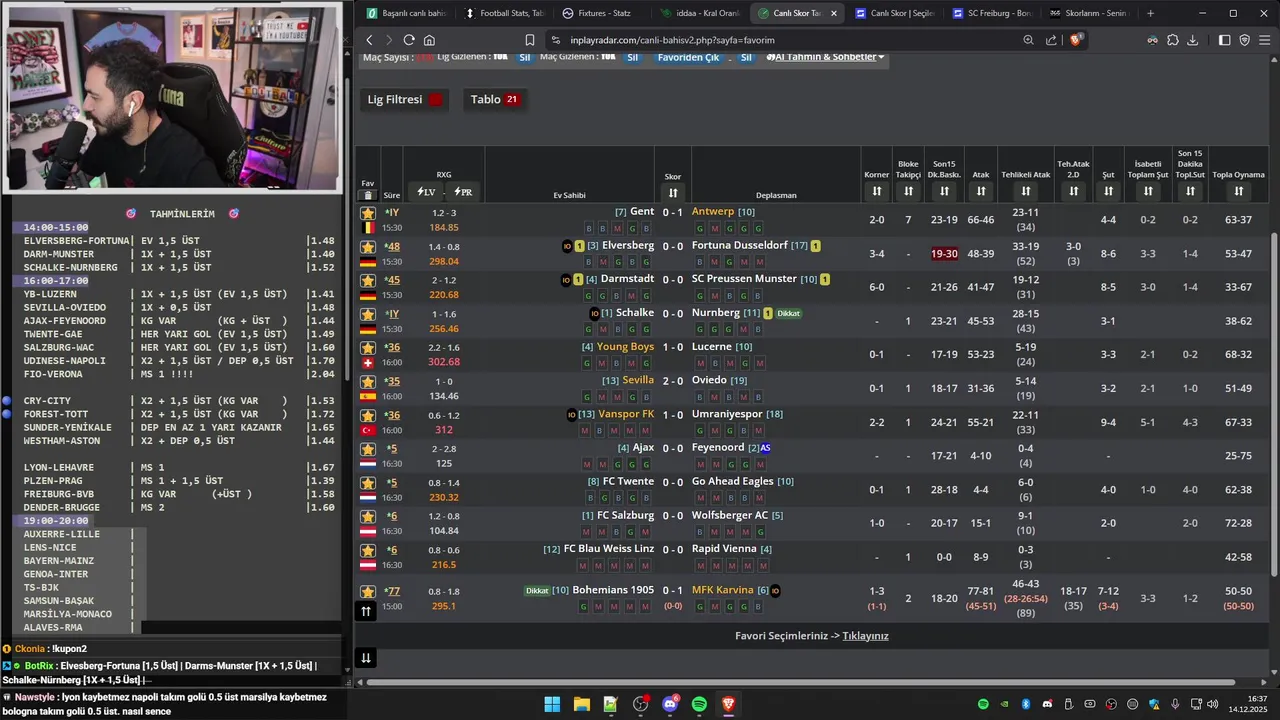Sort by Teh.Atak 2.D column arrows
1280x720 pixels.
tap(1073, 191)
